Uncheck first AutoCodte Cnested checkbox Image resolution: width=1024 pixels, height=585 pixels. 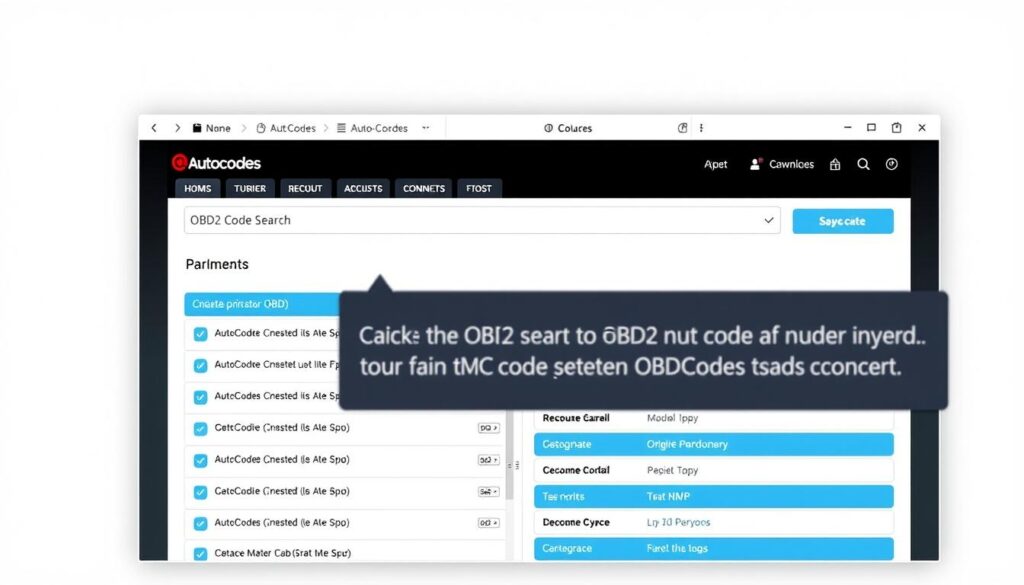point(200,334)
